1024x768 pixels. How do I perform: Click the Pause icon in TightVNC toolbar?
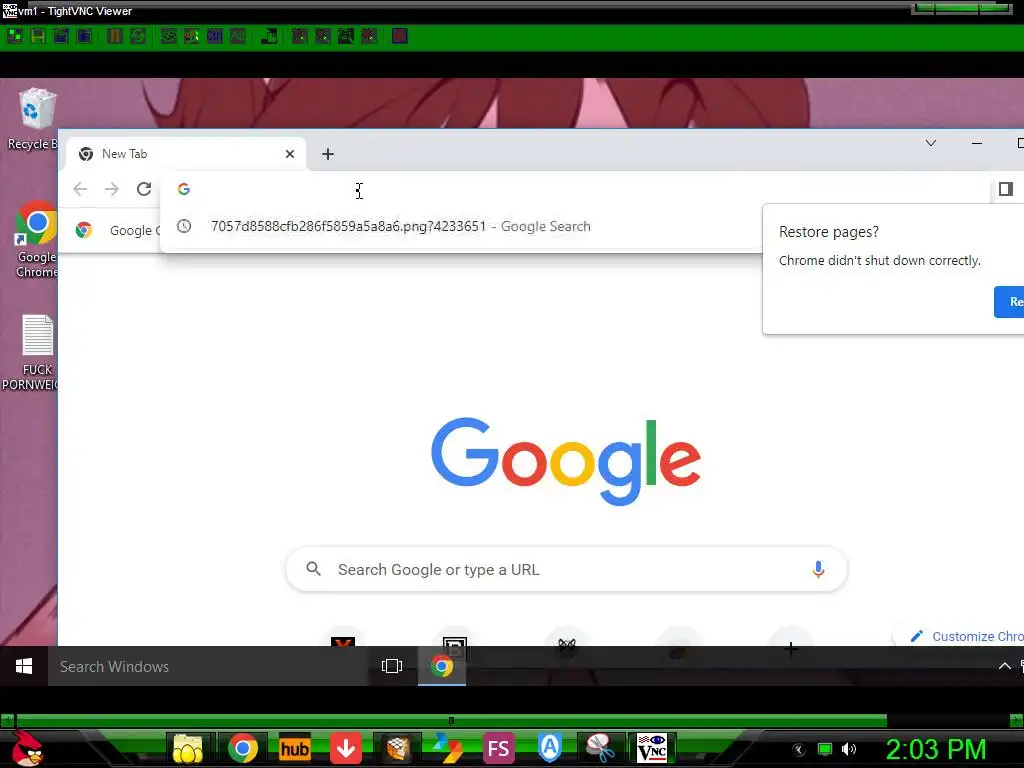(x=115, y=36)
